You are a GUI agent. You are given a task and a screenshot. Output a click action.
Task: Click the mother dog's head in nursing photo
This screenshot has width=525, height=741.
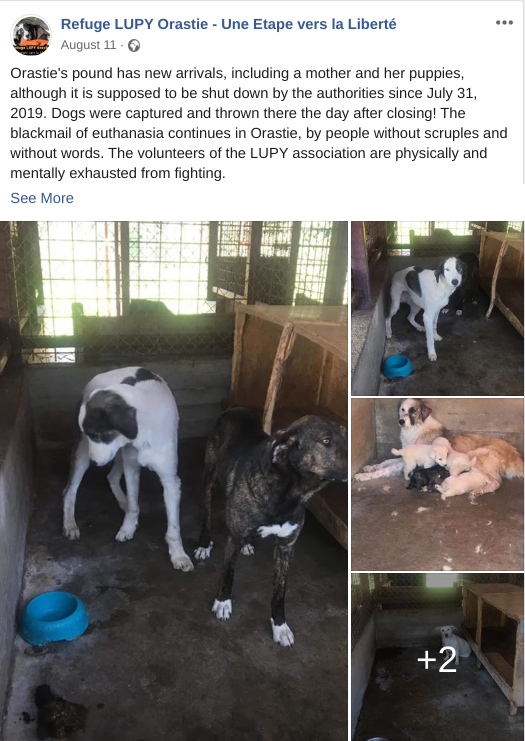[415, 416]
